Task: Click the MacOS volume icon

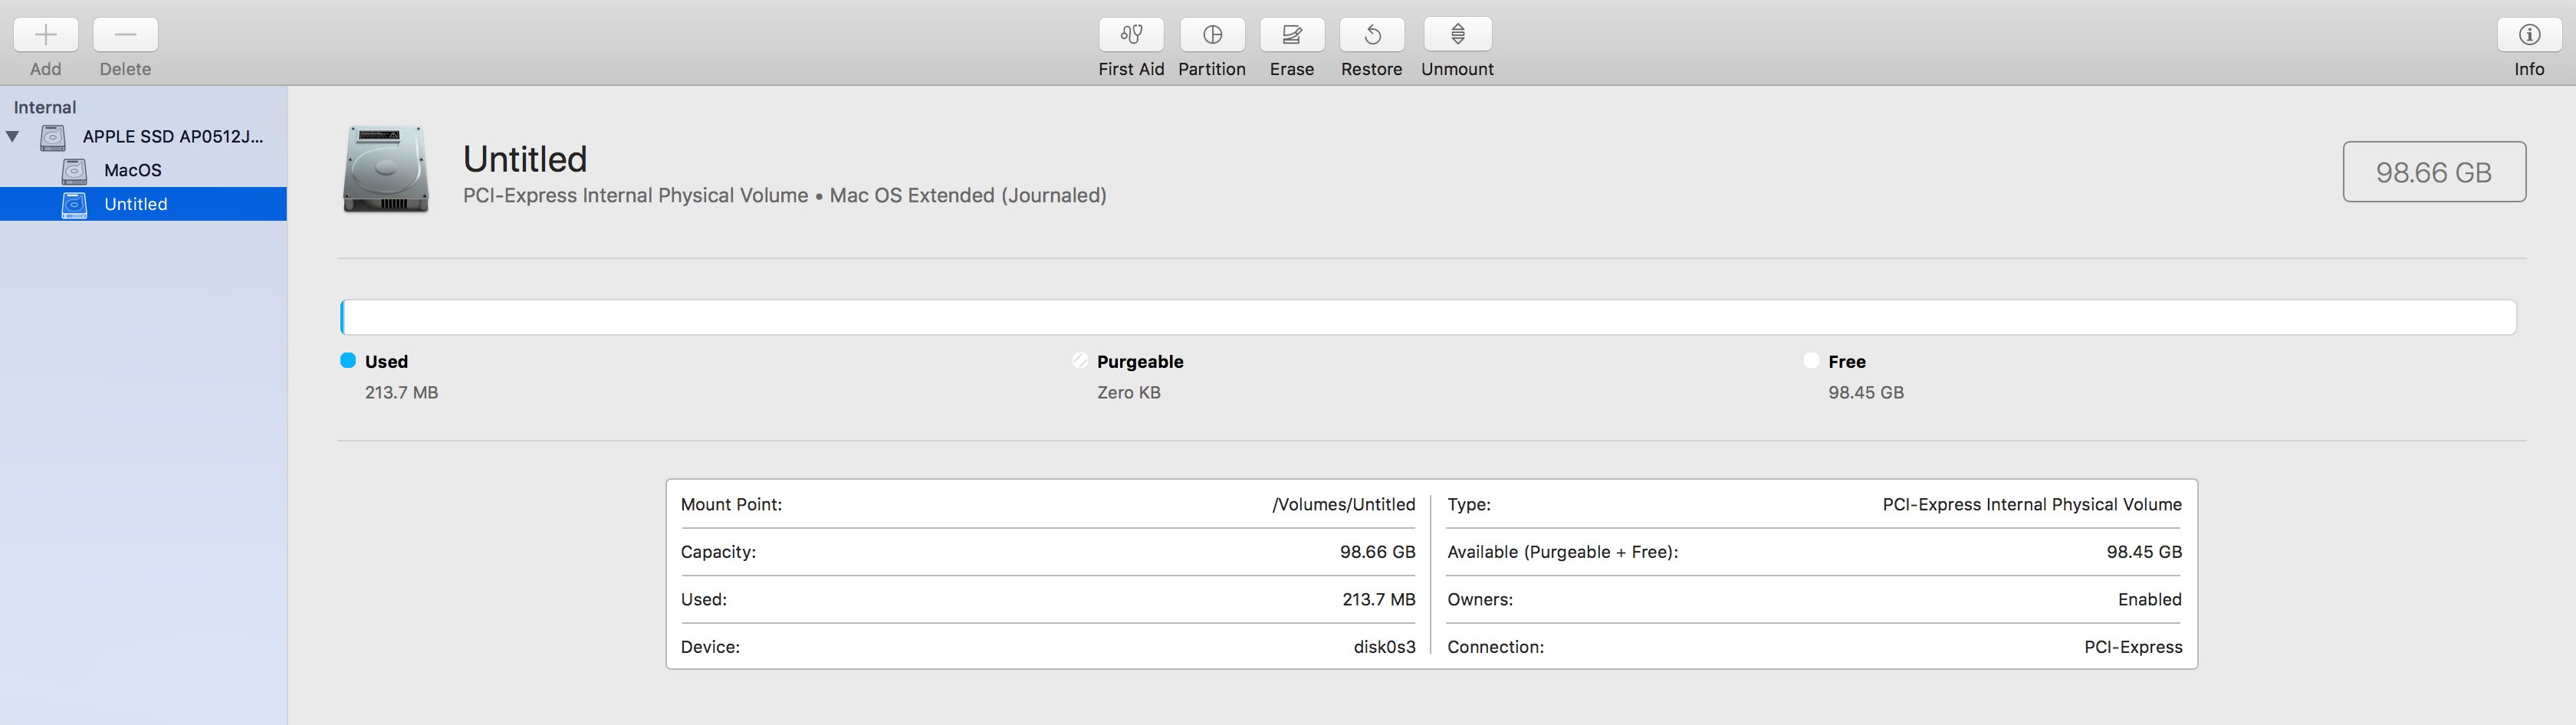Action: coord(75,171)
